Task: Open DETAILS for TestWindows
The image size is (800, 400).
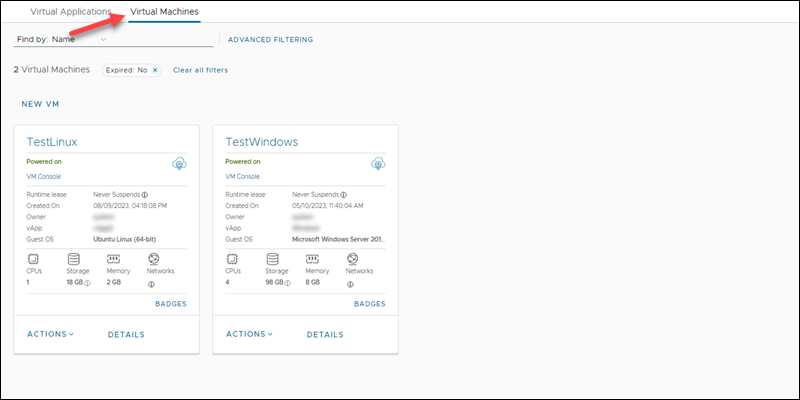Action: pyautogui.click(x=325, y=335)
